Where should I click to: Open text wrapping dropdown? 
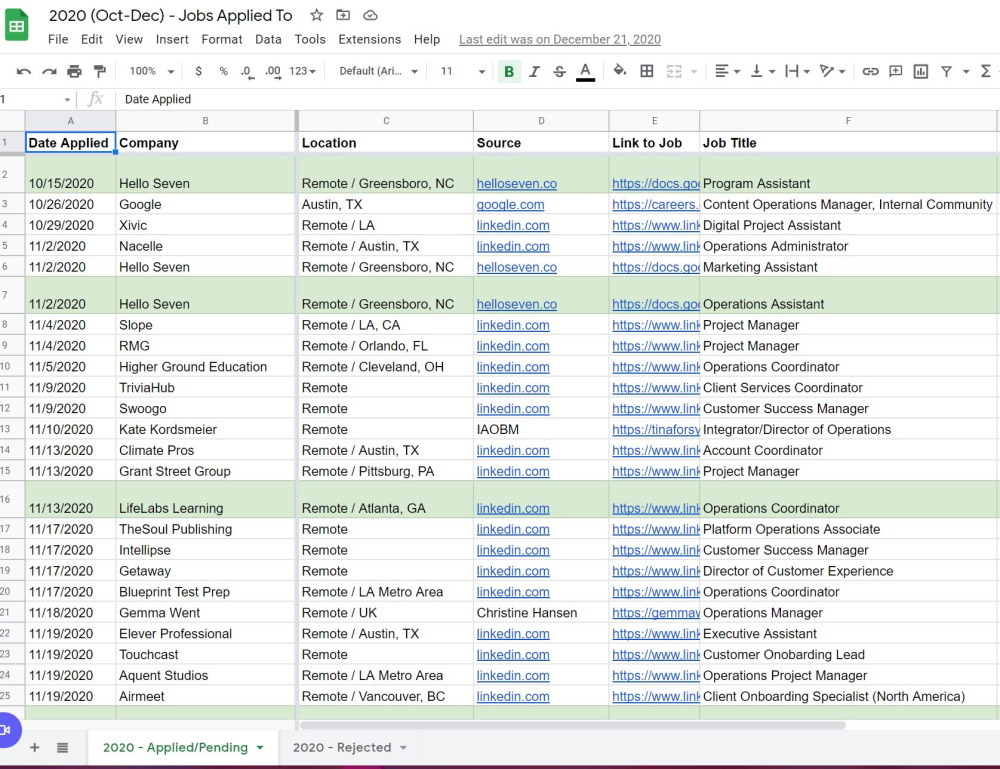[x=797, y=71]
